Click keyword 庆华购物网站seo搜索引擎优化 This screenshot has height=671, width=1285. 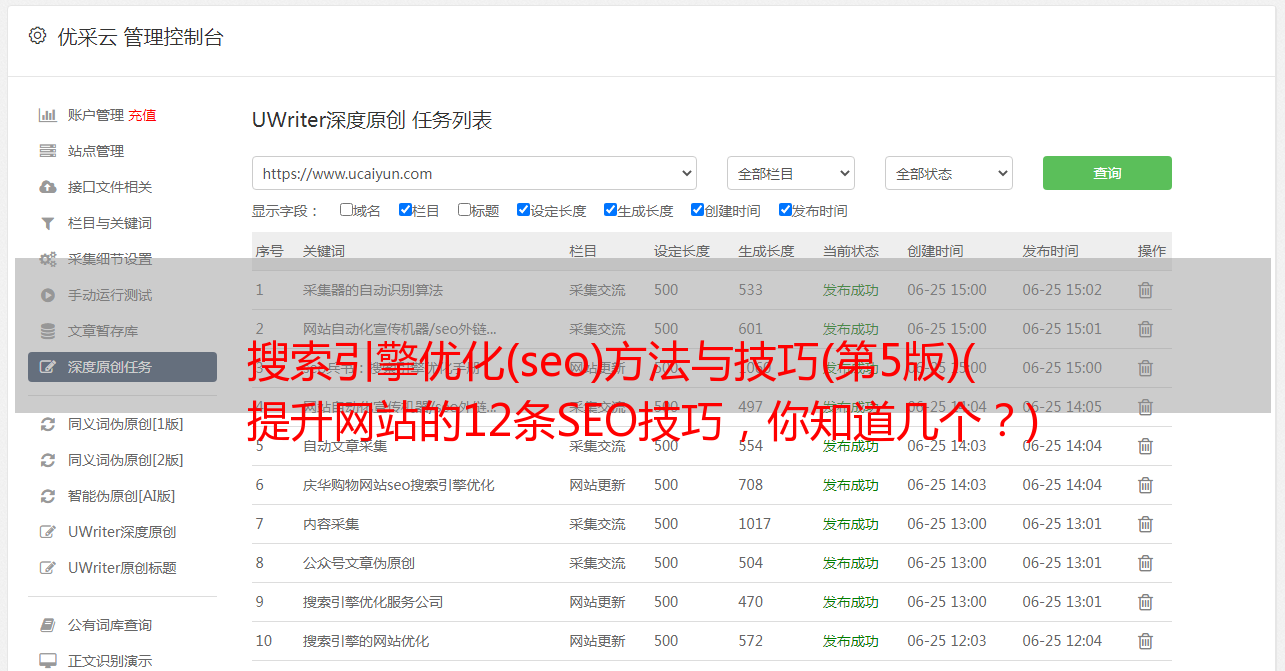pos(399,485)
